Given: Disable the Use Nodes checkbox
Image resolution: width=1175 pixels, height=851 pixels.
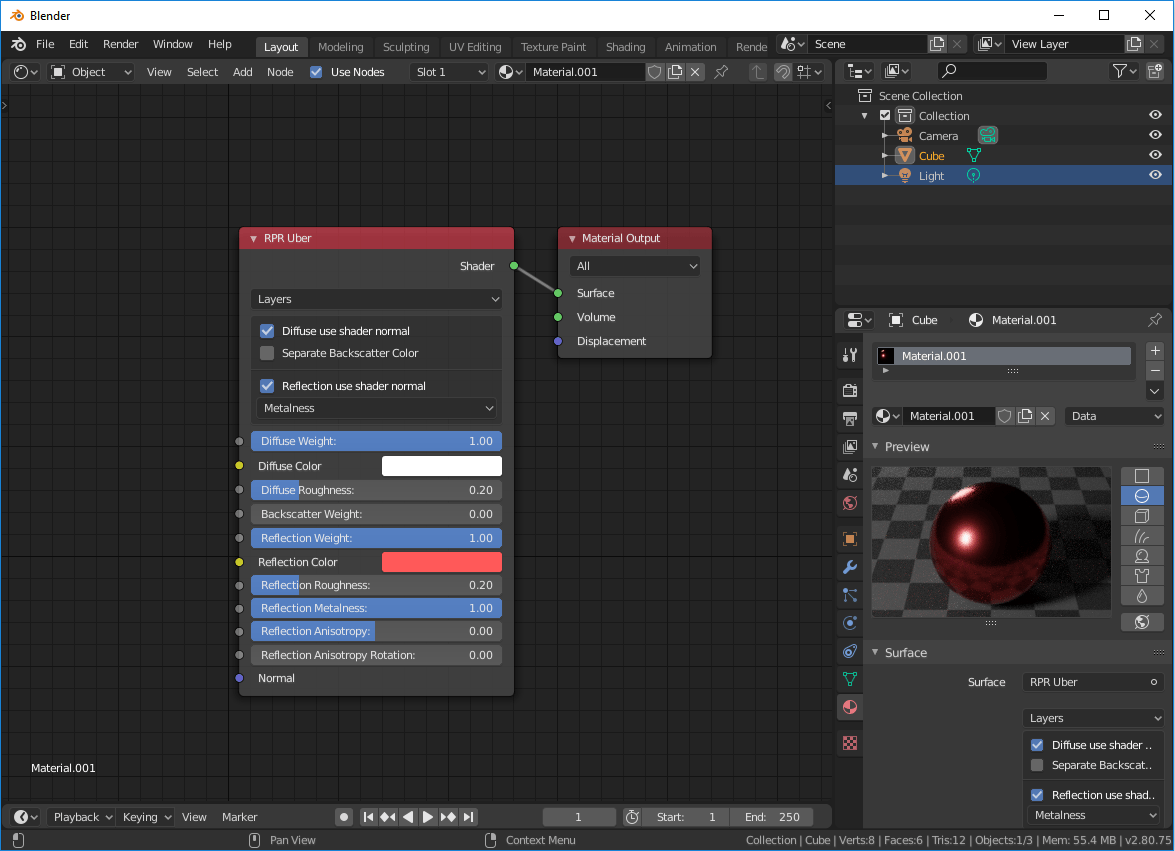Looking at the screenshot, I should (316, 72).
